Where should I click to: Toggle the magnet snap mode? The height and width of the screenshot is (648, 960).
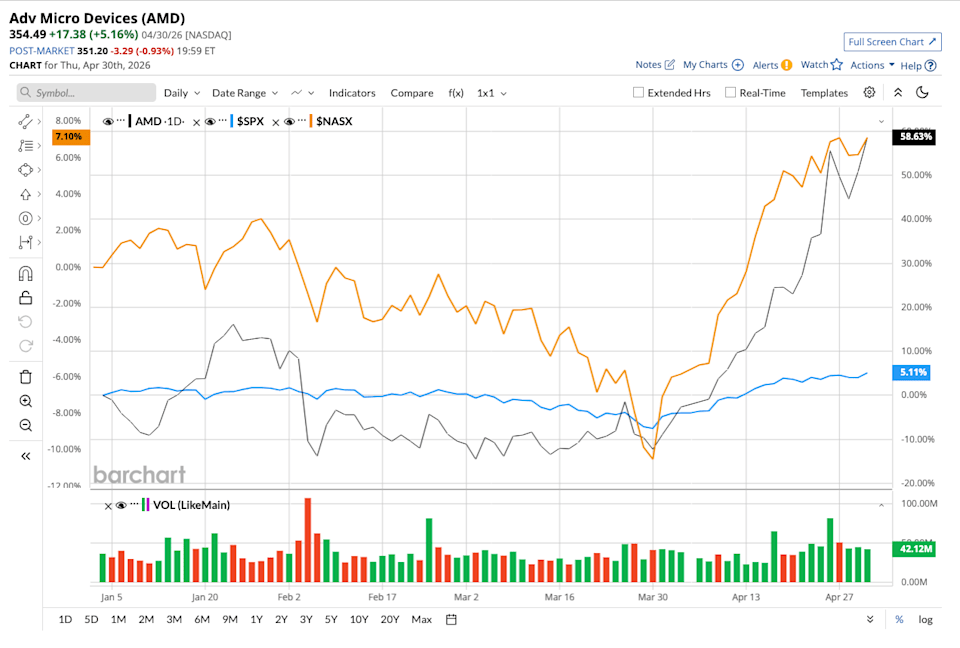tap(25, 273)
